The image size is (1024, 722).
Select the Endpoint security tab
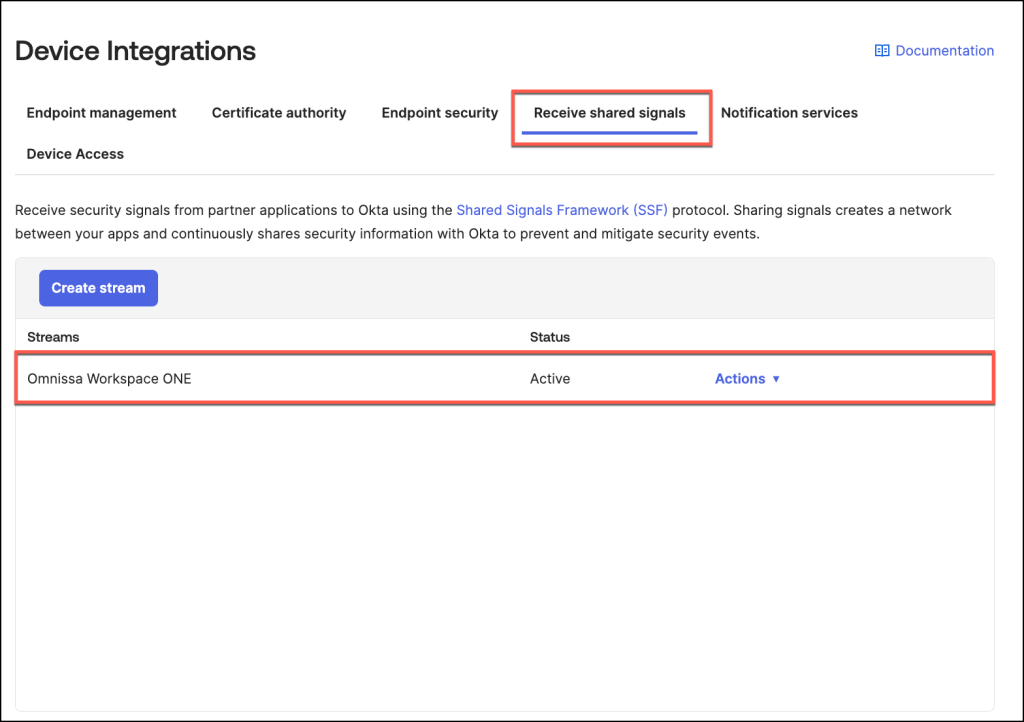pos(439,113)
